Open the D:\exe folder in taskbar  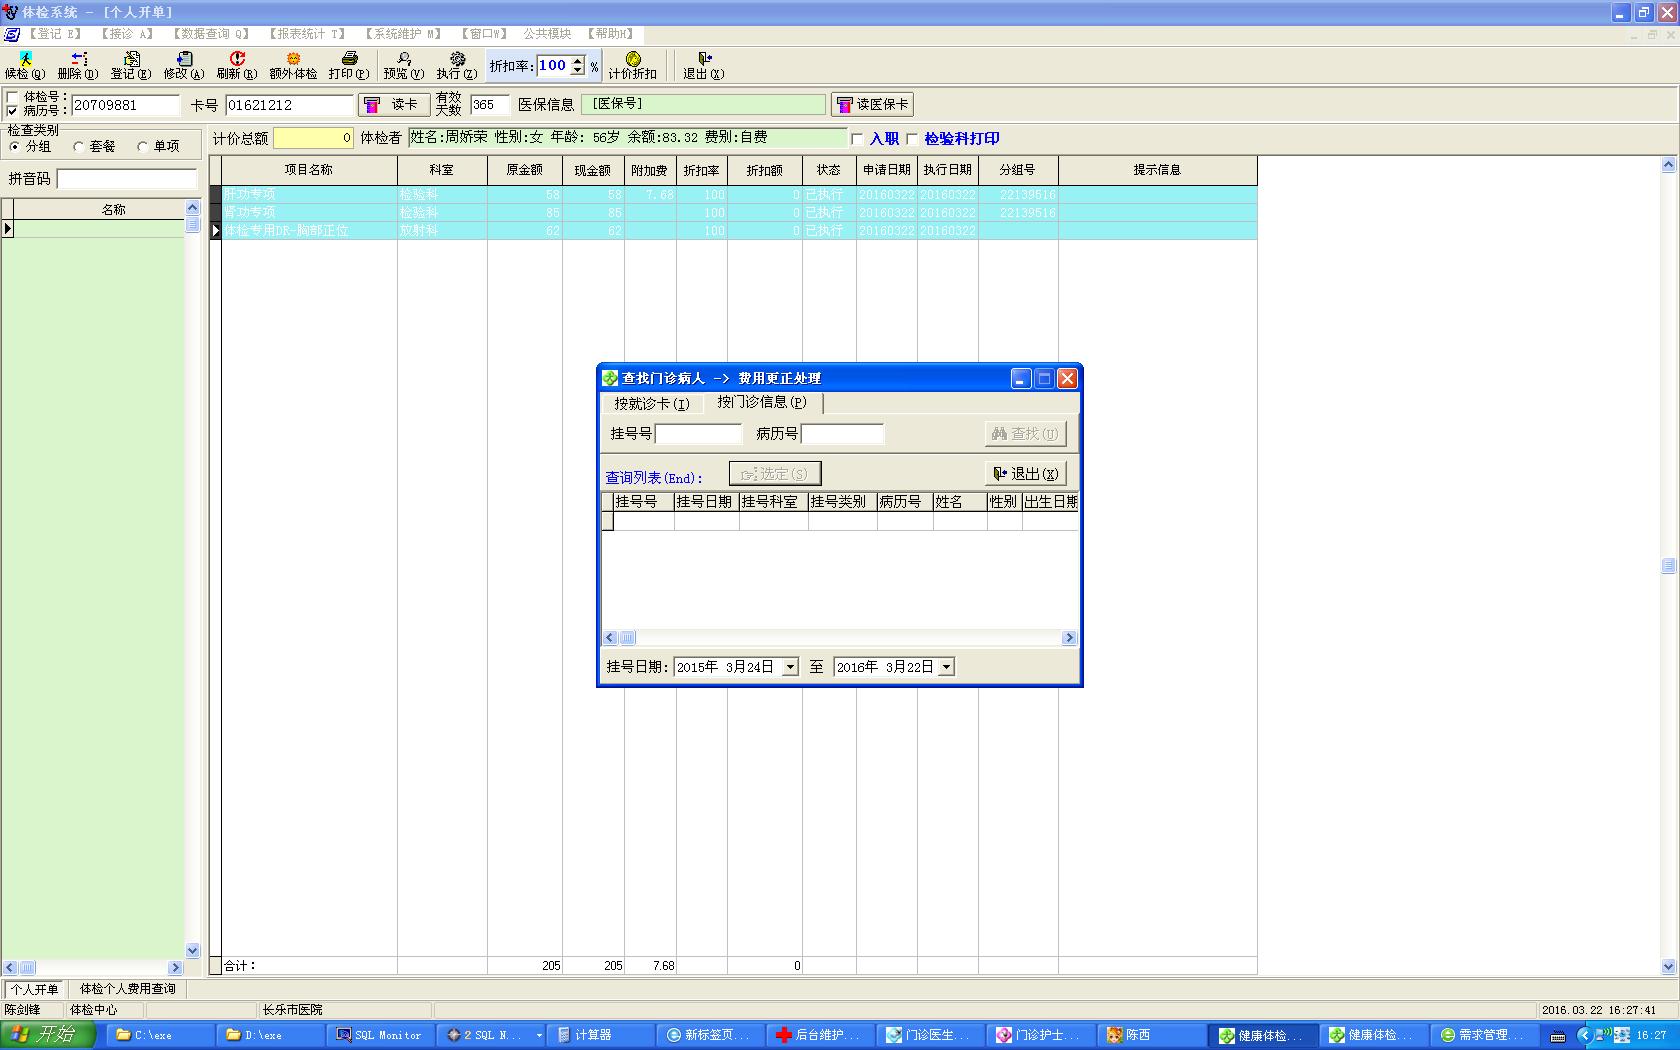pos(268,1035)
